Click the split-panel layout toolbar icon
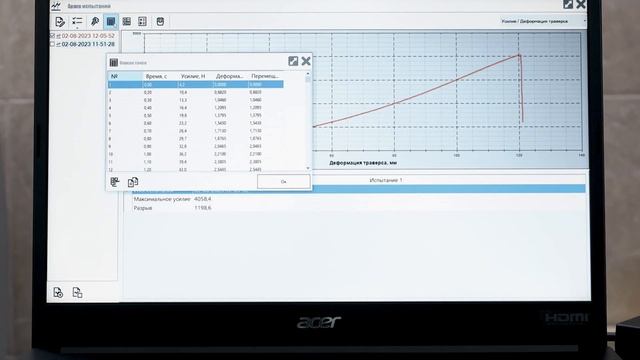The height and width of the screenshot is (360, 640). point(142,21)
